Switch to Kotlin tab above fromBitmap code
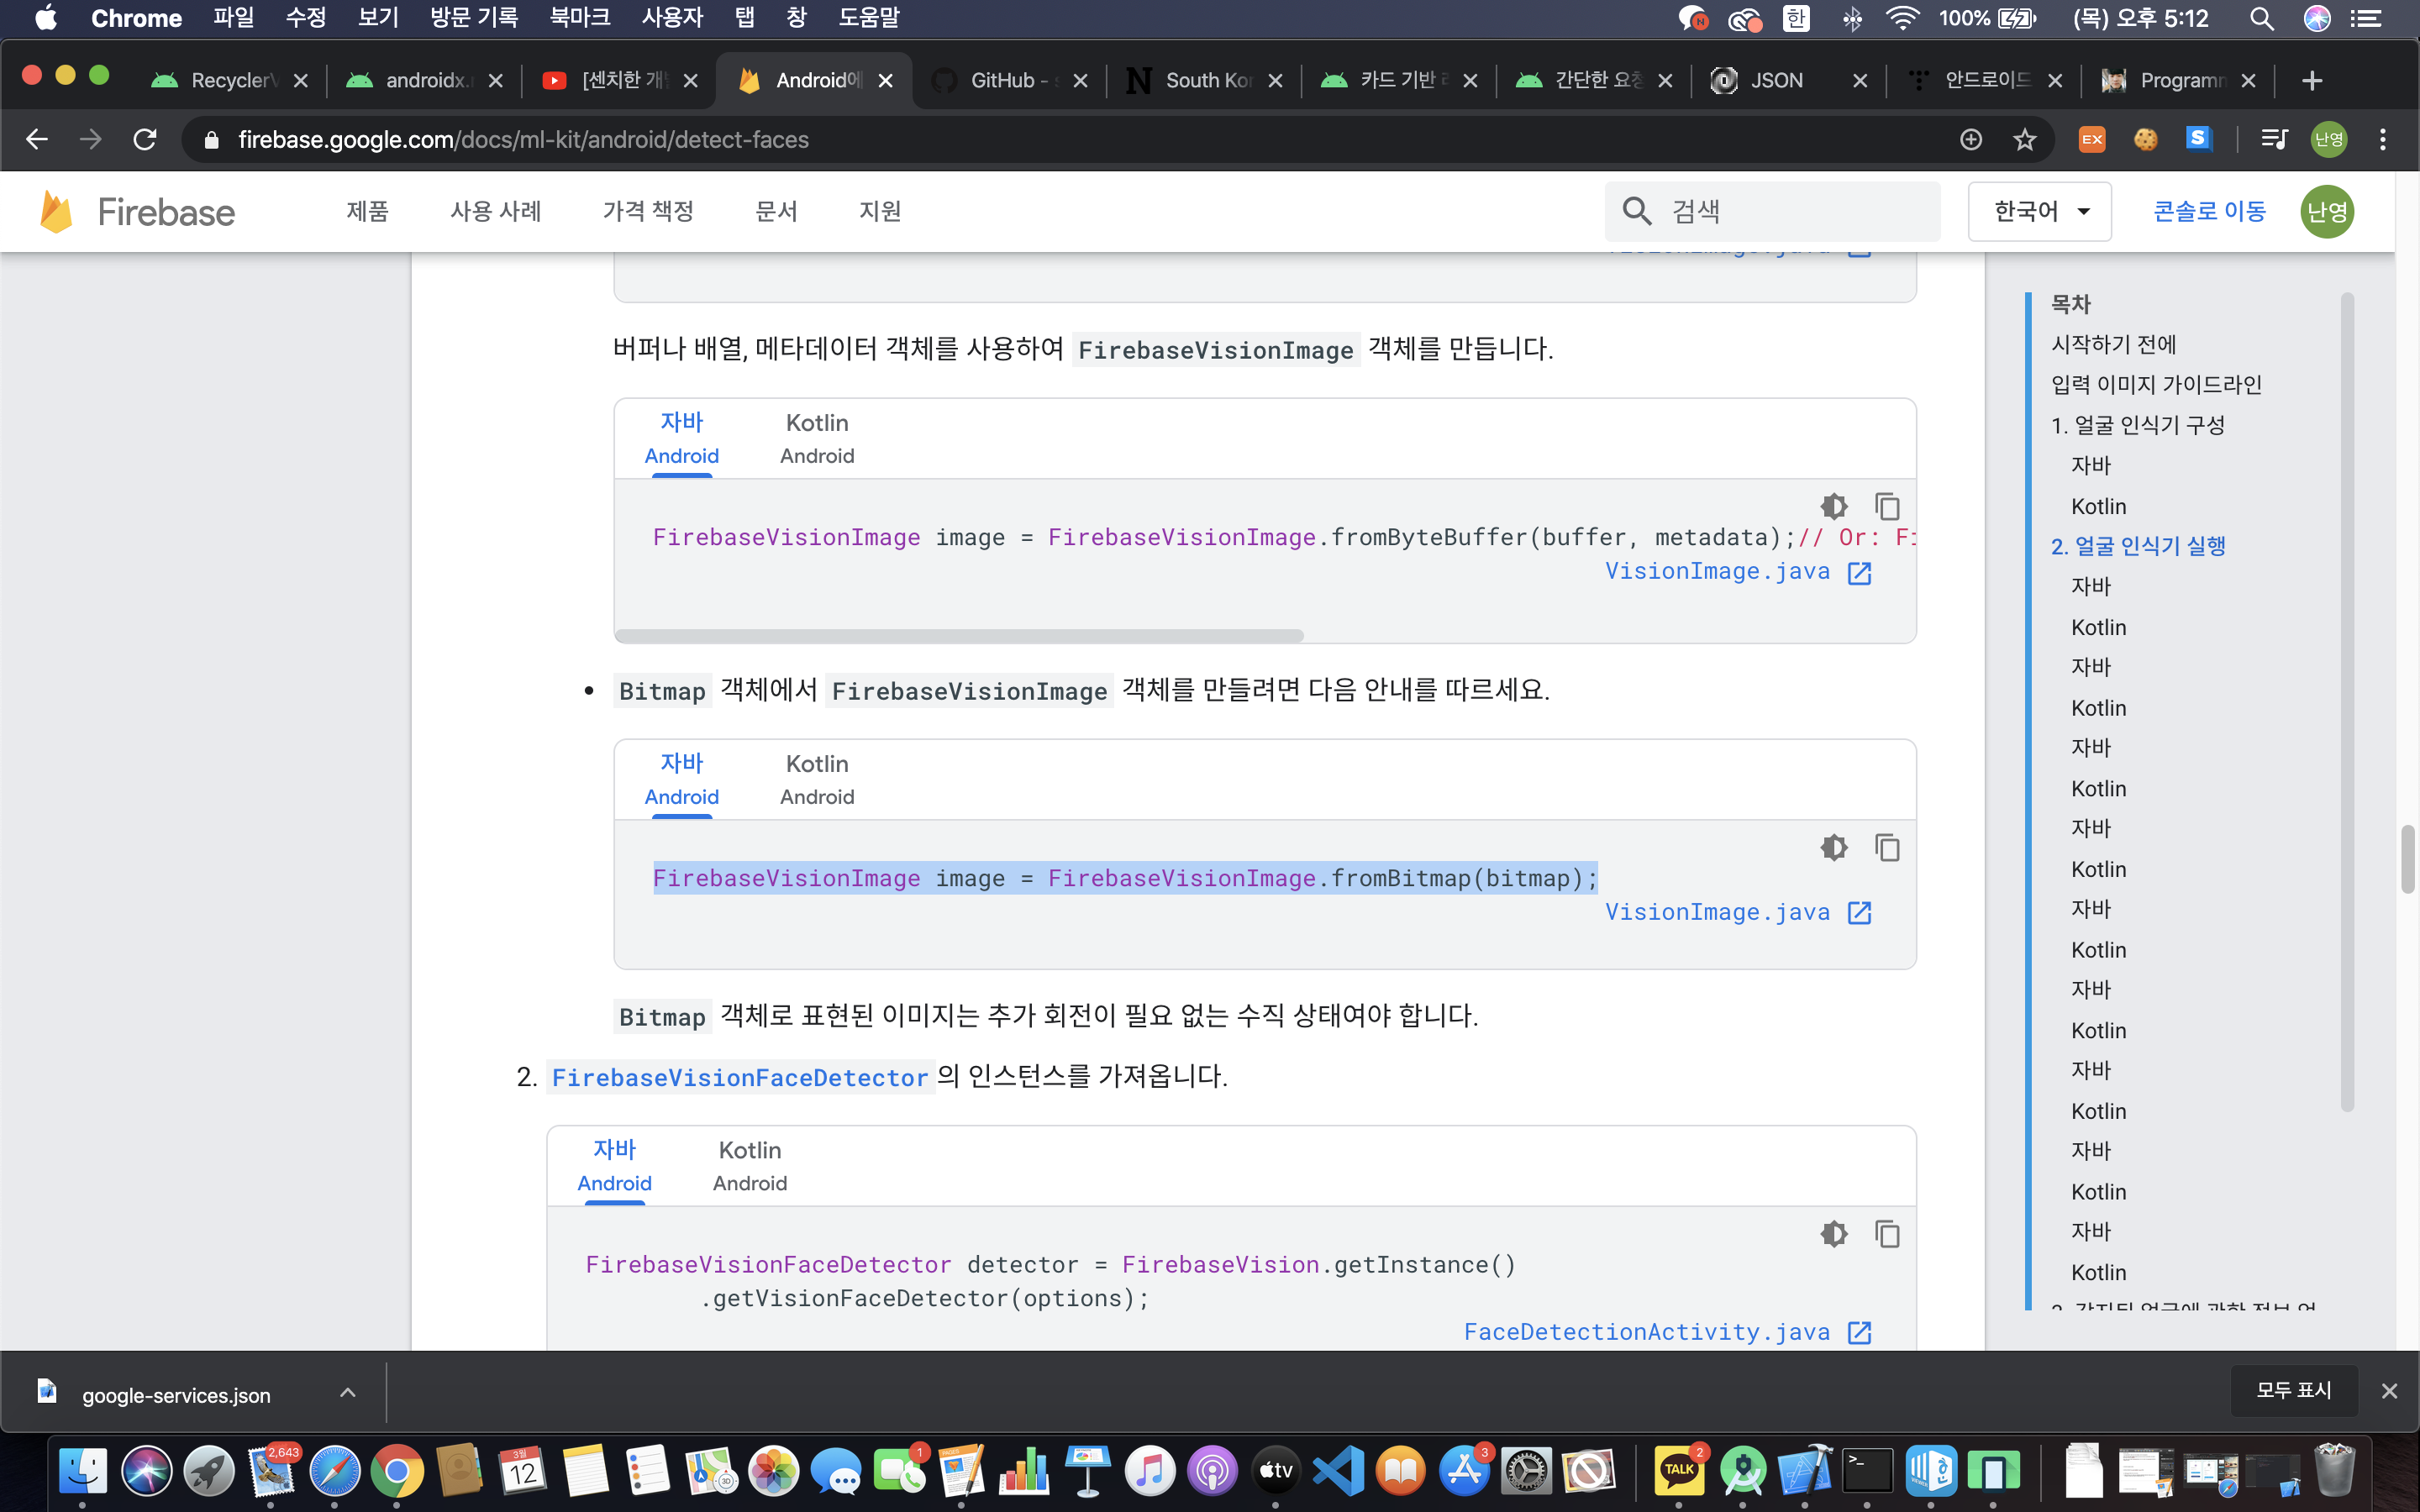 tap(817, 779)
